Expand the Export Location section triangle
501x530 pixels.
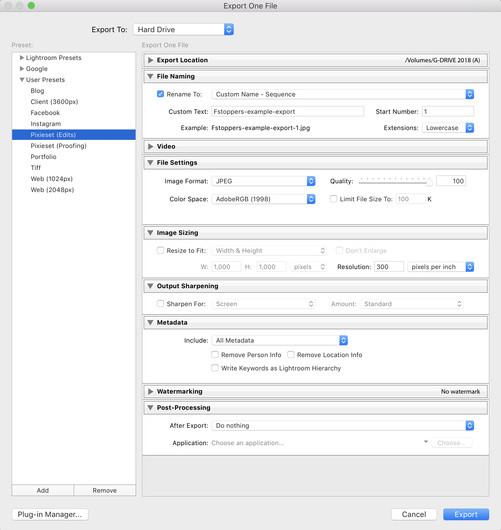click(x=150, y=60)
